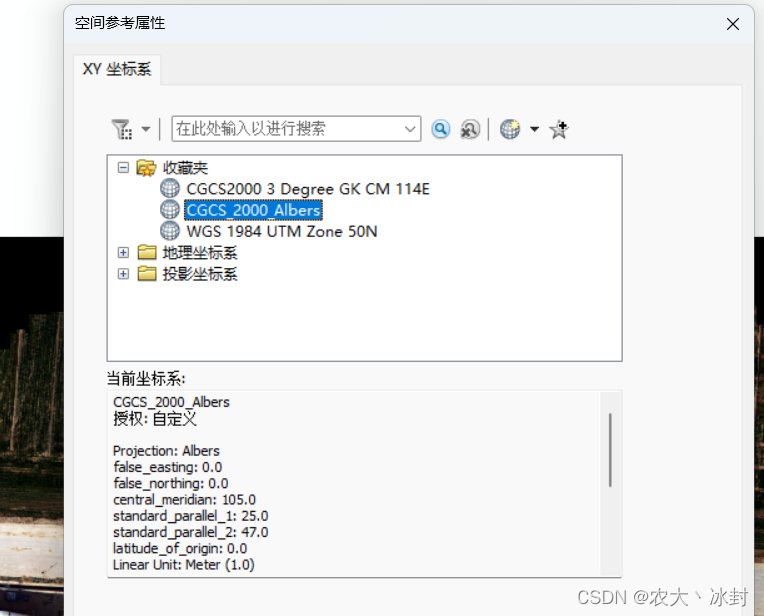Expand the 地理坐标系 folder
The height and width of the screenshot is (616, 764).
pyautogui.click(x=123, y=252)
